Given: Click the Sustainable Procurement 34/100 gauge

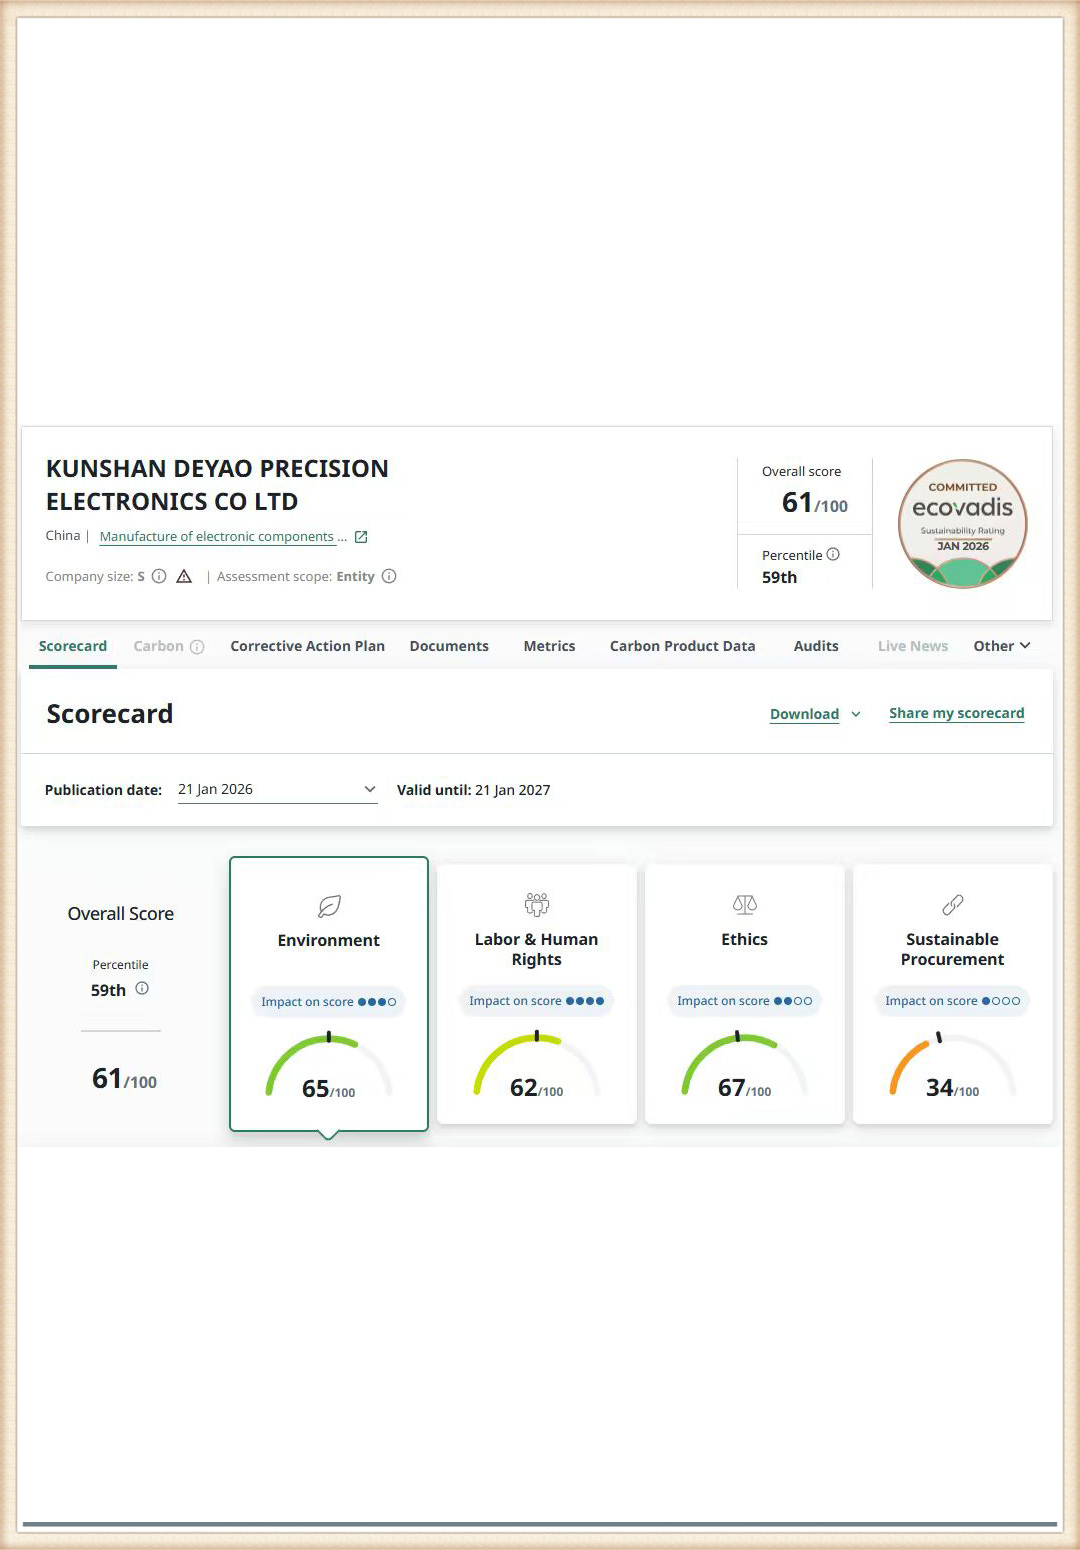Looking at the screenshot, I should click(x=953, y=1067).
